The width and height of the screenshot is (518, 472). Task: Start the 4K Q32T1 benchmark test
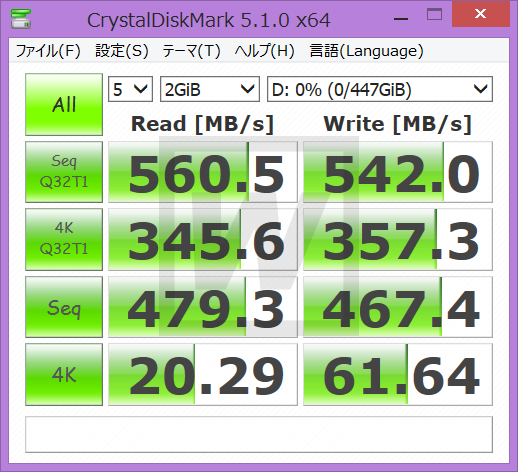pyautogui.click(x=64, y=239)
